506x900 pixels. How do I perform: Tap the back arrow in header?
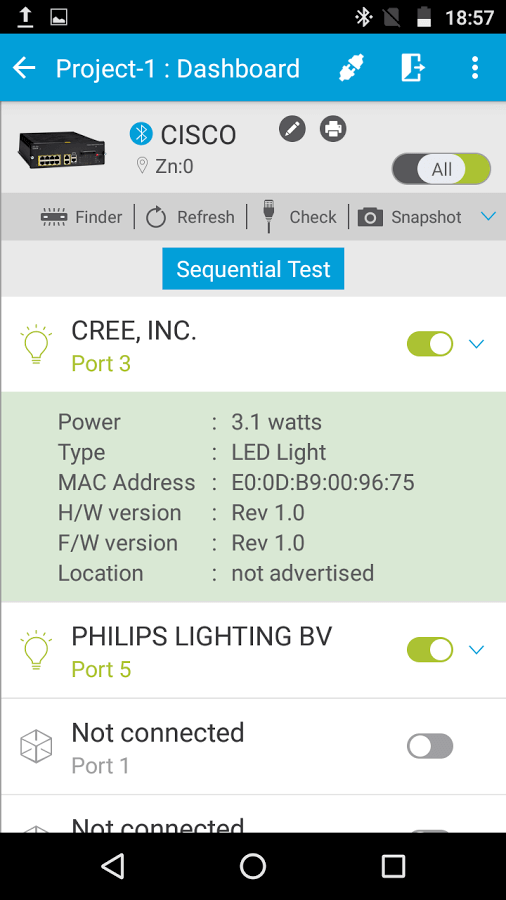coord(24,68)
